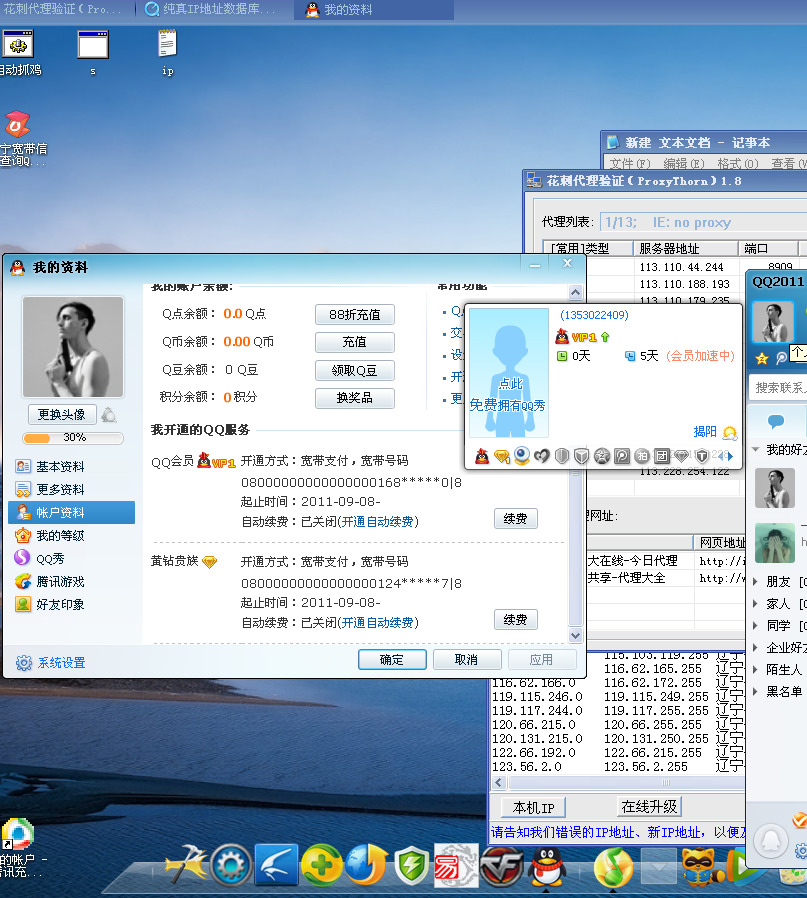Open the QQ penguin icon in the dock
This screenshot has height=898, width=807.
[547, 866]
